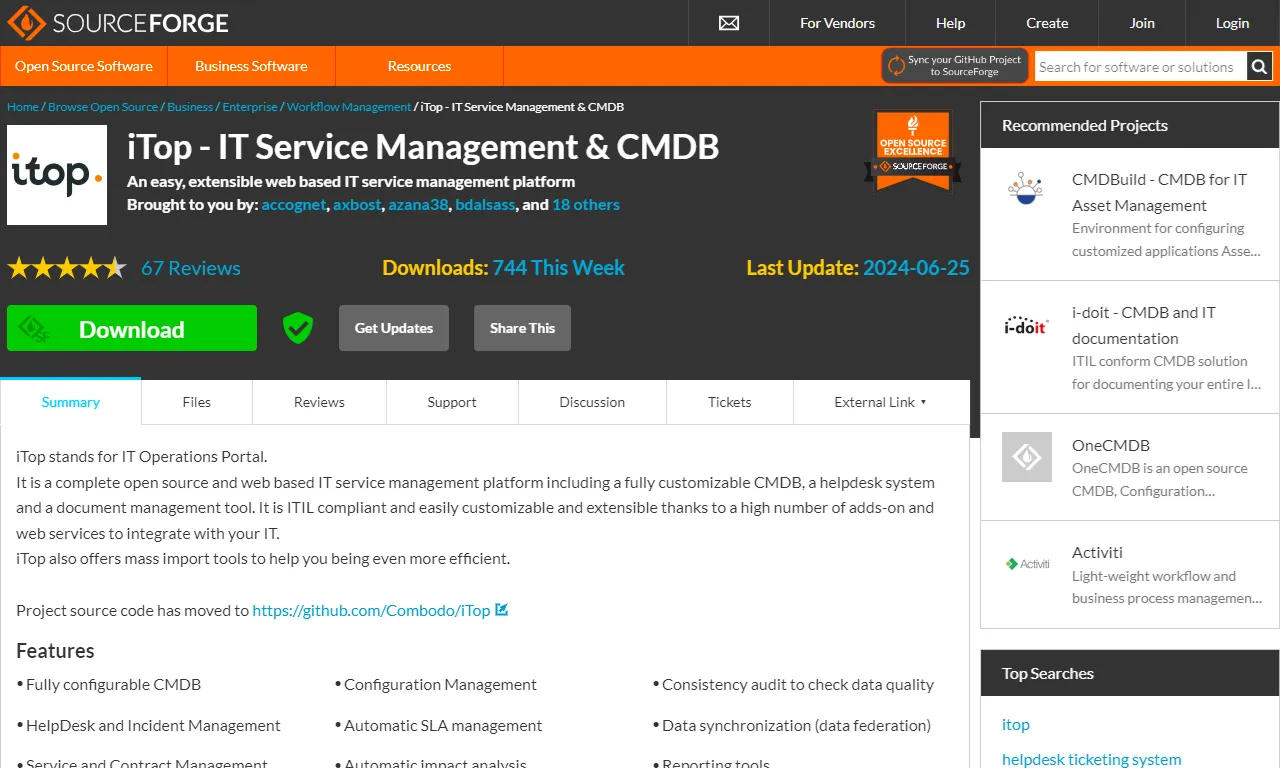Screen dimensions: 1280x768
Task: Expand the External Link dropdown
Action: click(881, 402)
